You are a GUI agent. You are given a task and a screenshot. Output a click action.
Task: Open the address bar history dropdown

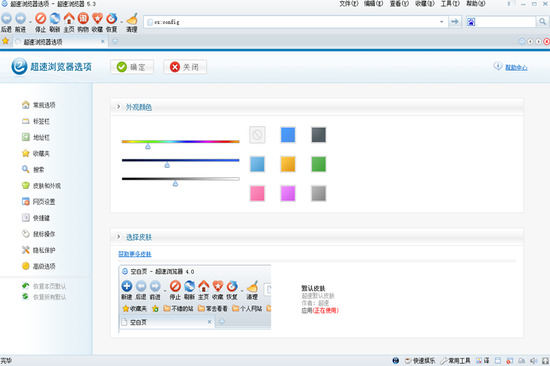click(442, 22)
